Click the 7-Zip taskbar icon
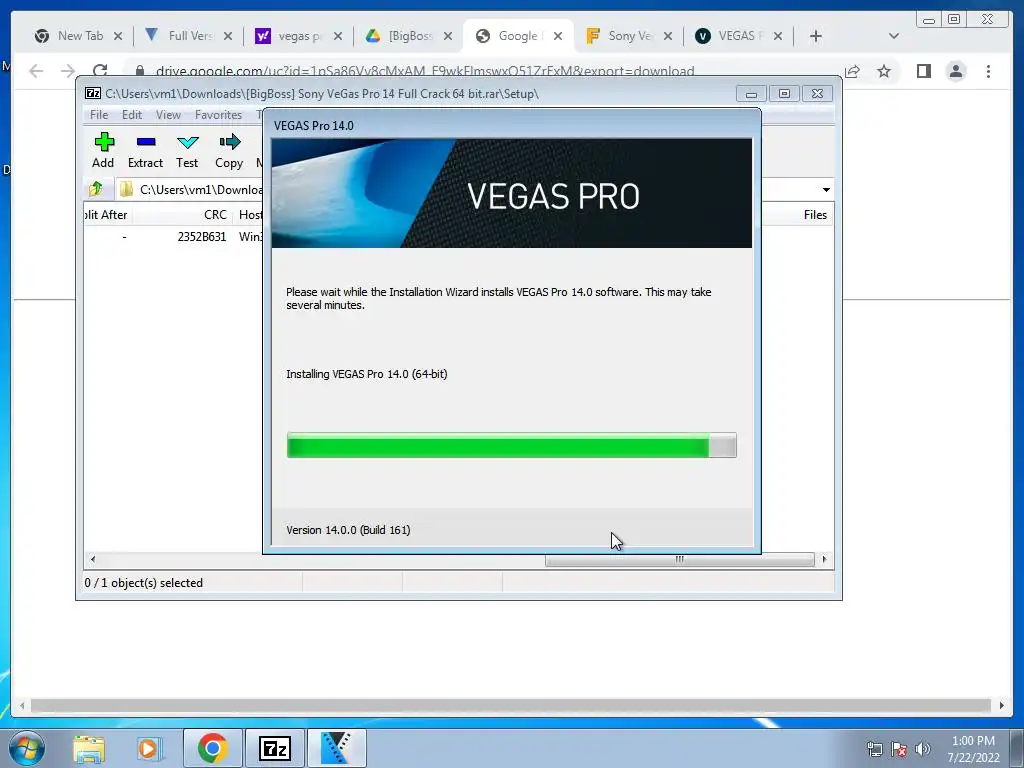The width and height of the screenshot is (1024, 768). [274, 748]
